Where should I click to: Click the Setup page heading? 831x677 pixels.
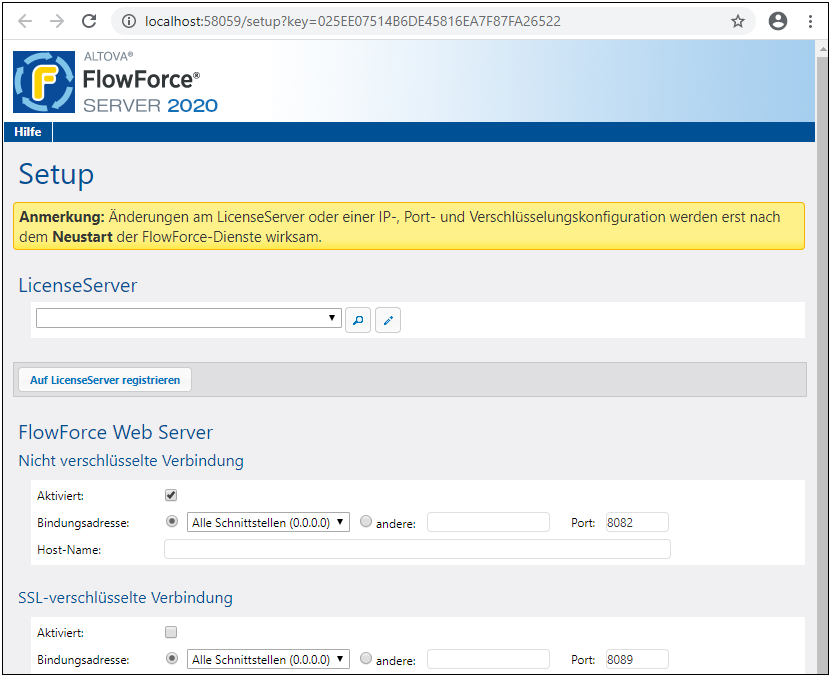[x=56, y=174]
